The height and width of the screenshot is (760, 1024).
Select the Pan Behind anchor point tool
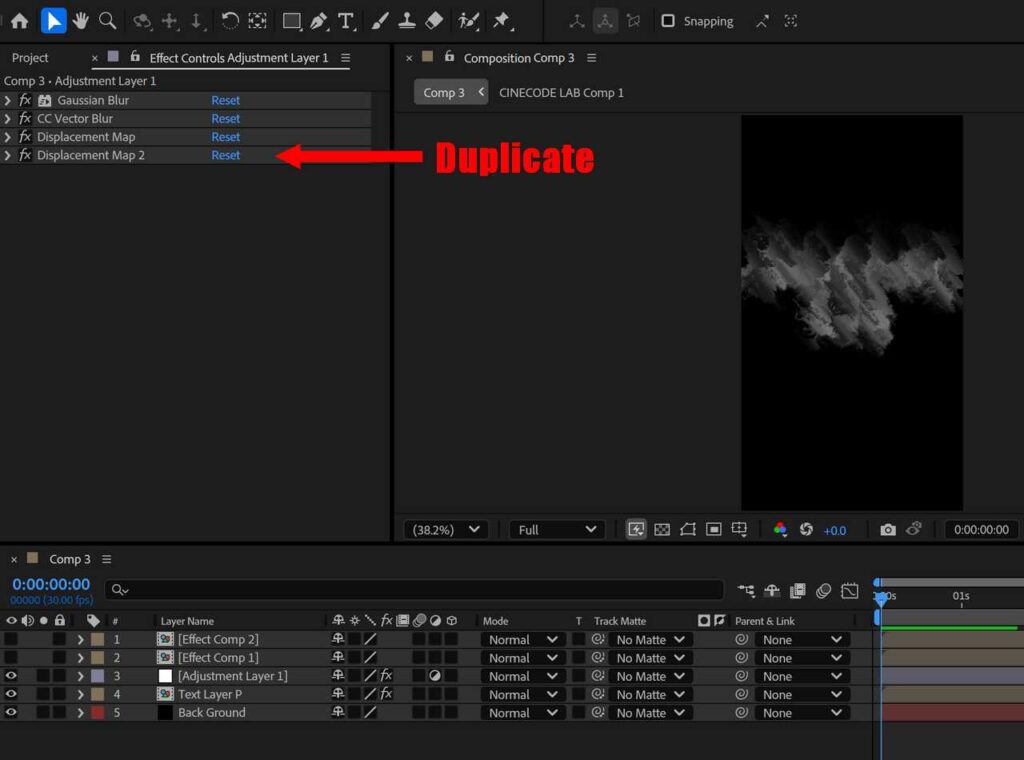257,21
